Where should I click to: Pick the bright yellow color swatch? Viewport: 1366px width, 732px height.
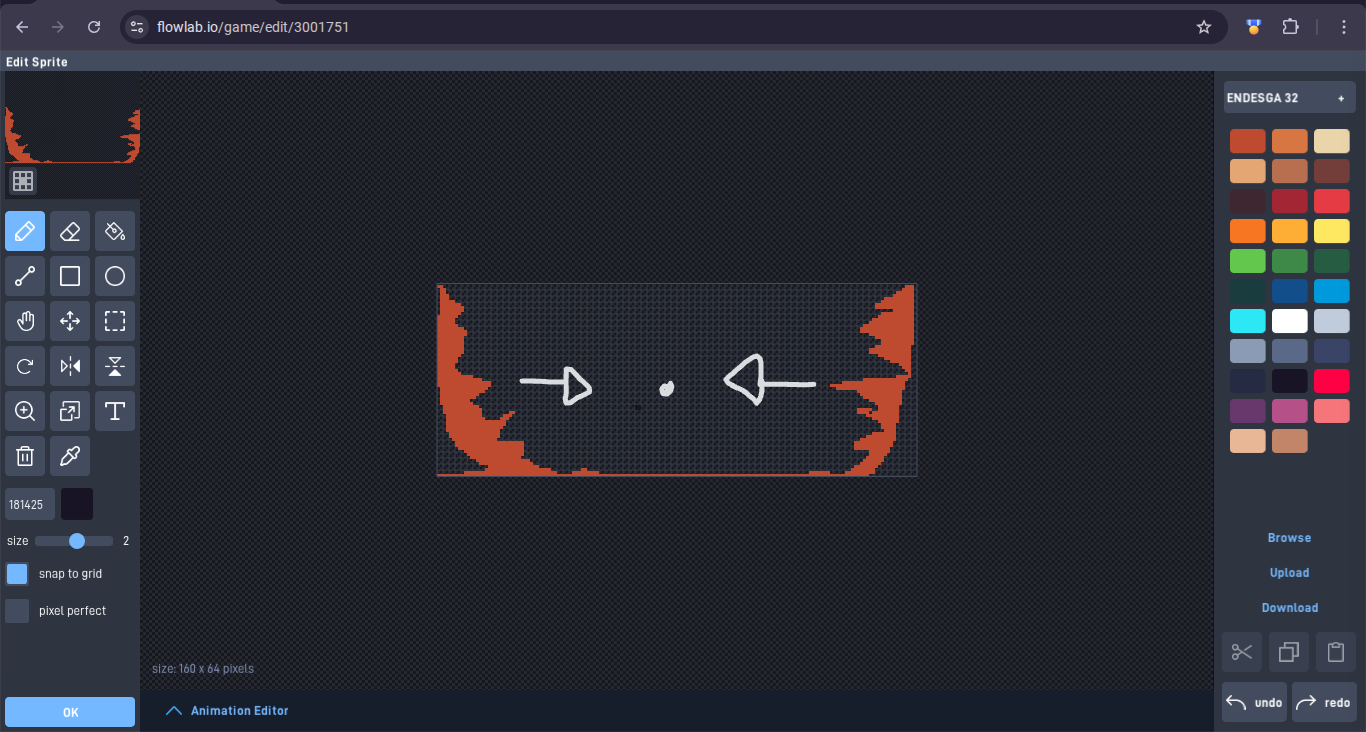pos(1331,231)
